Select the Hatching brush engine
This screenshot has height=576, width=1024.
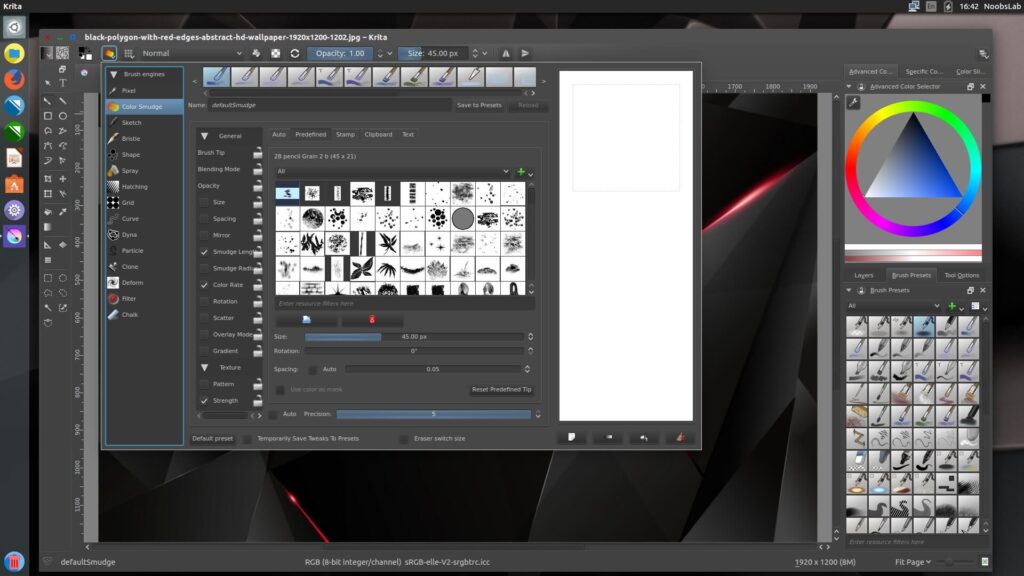pos(134,186)
